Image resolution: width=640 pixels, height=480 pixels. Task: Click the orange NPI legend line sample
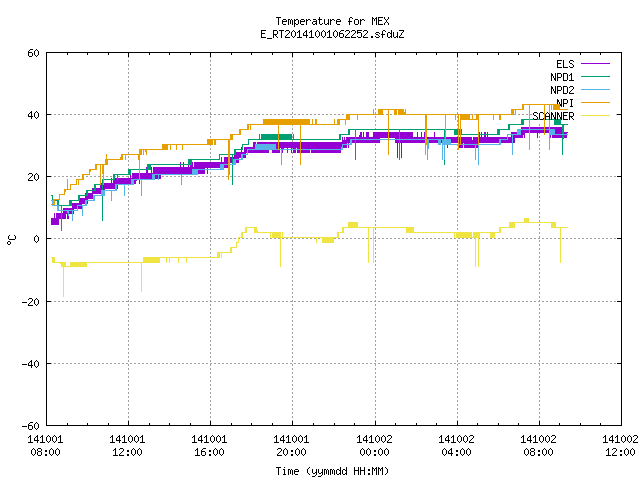(595, 103)
